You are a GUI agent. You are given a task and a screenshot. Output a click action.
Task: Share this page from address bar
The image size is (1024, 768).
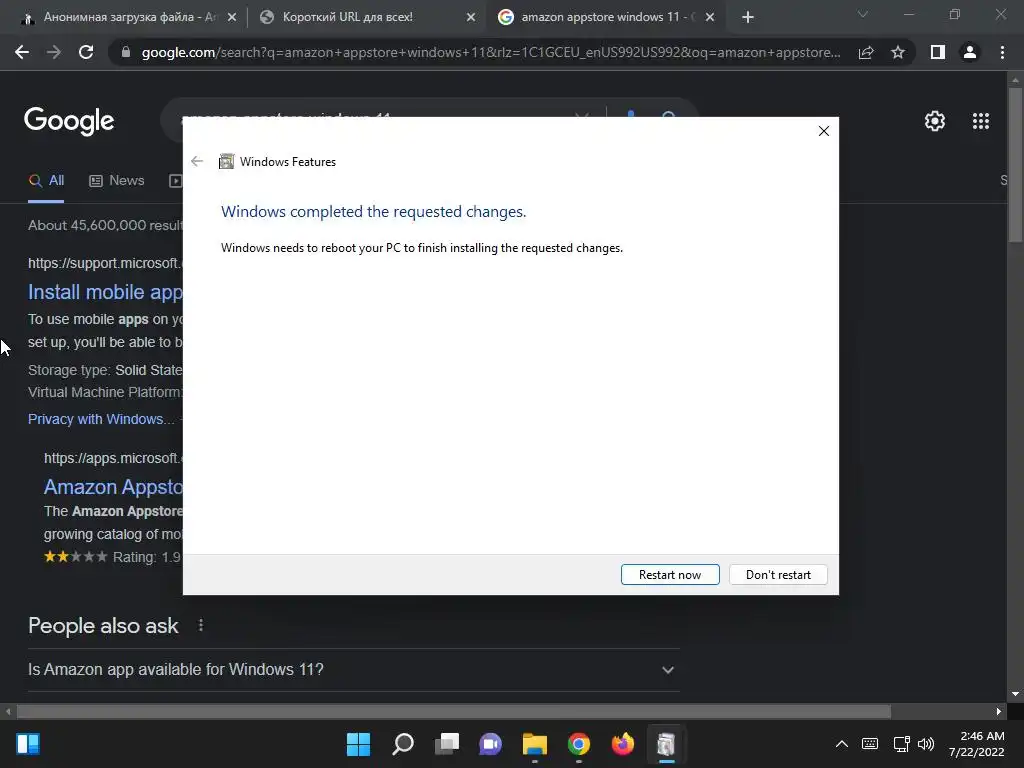866,52
